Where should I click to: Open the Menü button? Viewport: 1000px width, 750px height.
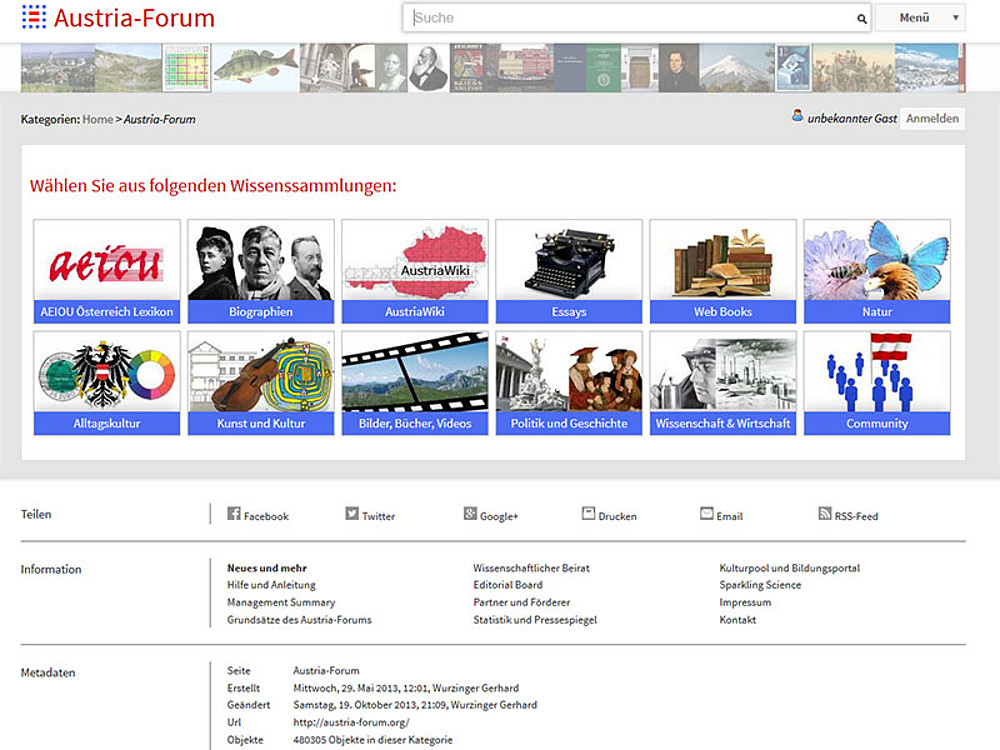click(x=914, y=18)
